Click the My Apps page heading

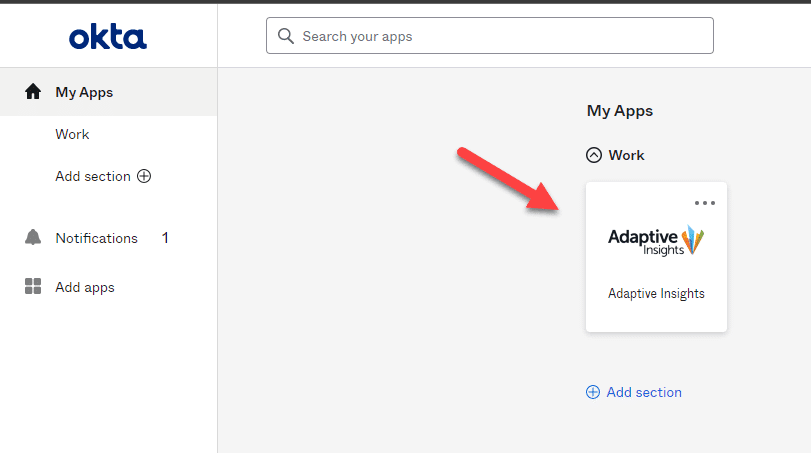tap(620, 111)
